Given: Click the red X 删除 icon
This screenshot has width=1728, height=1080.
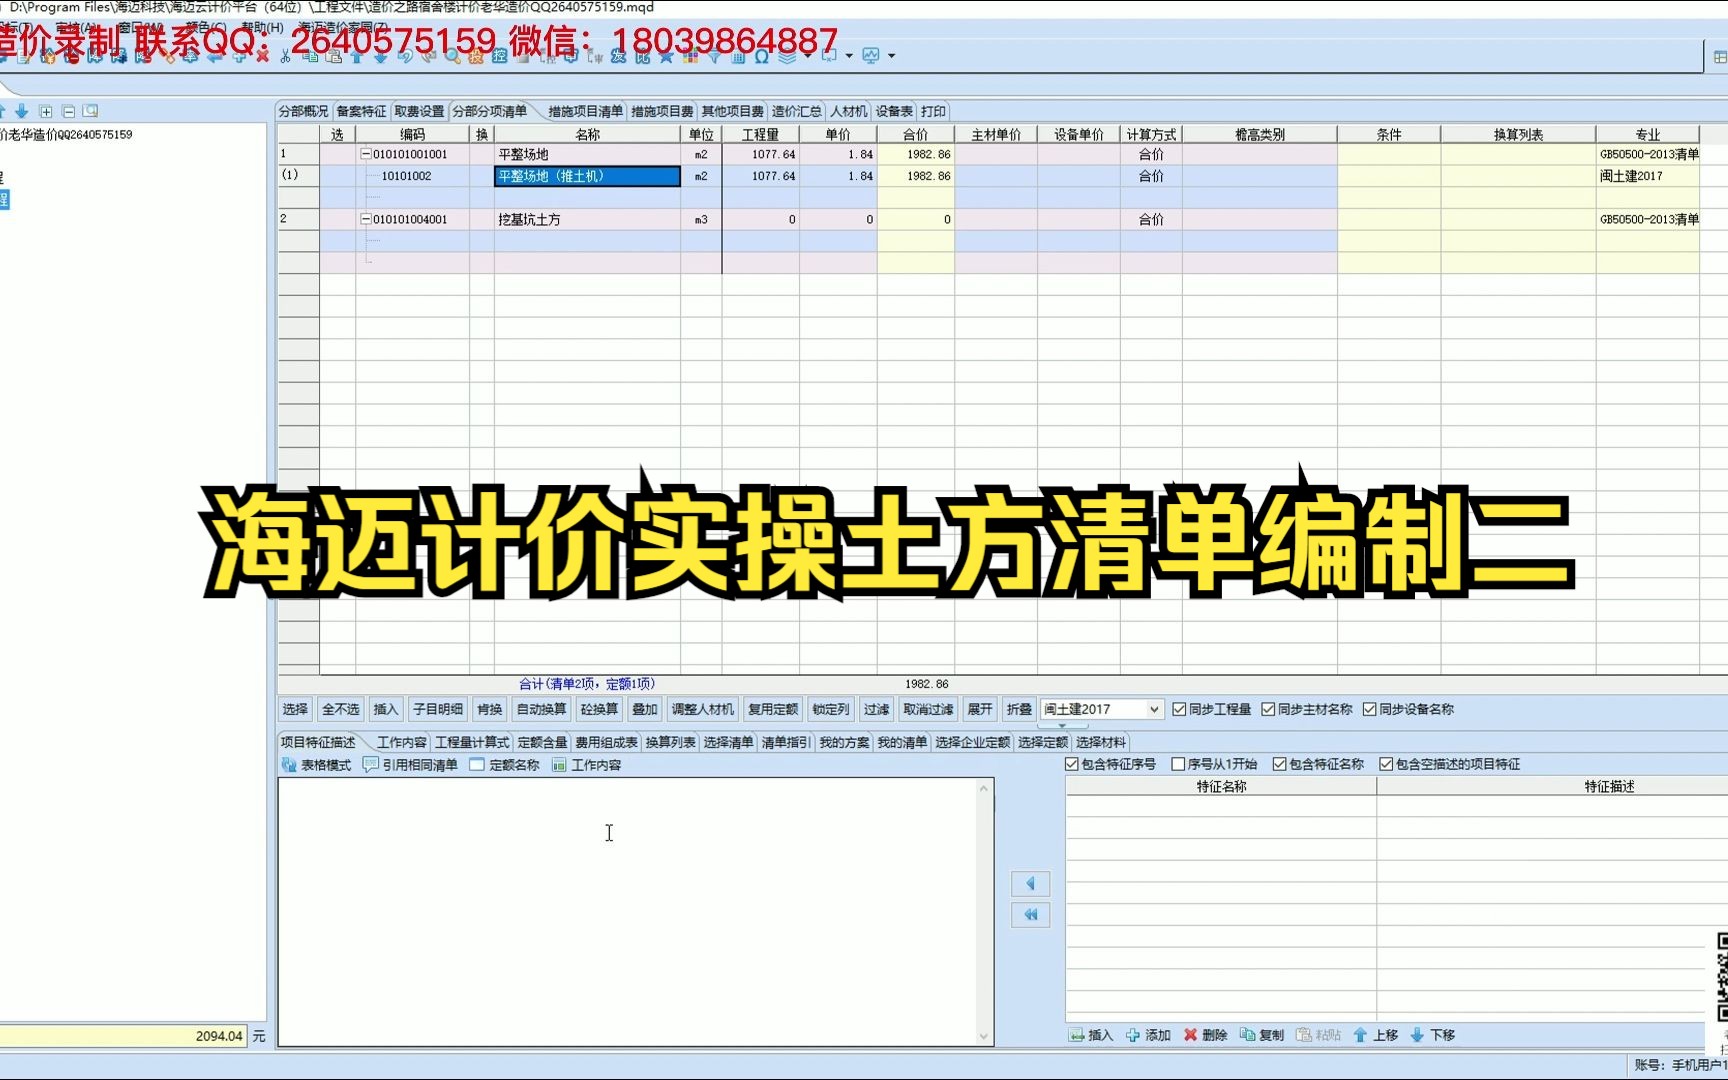Looking at the screenshot, I should [x=1190, y=1035].
